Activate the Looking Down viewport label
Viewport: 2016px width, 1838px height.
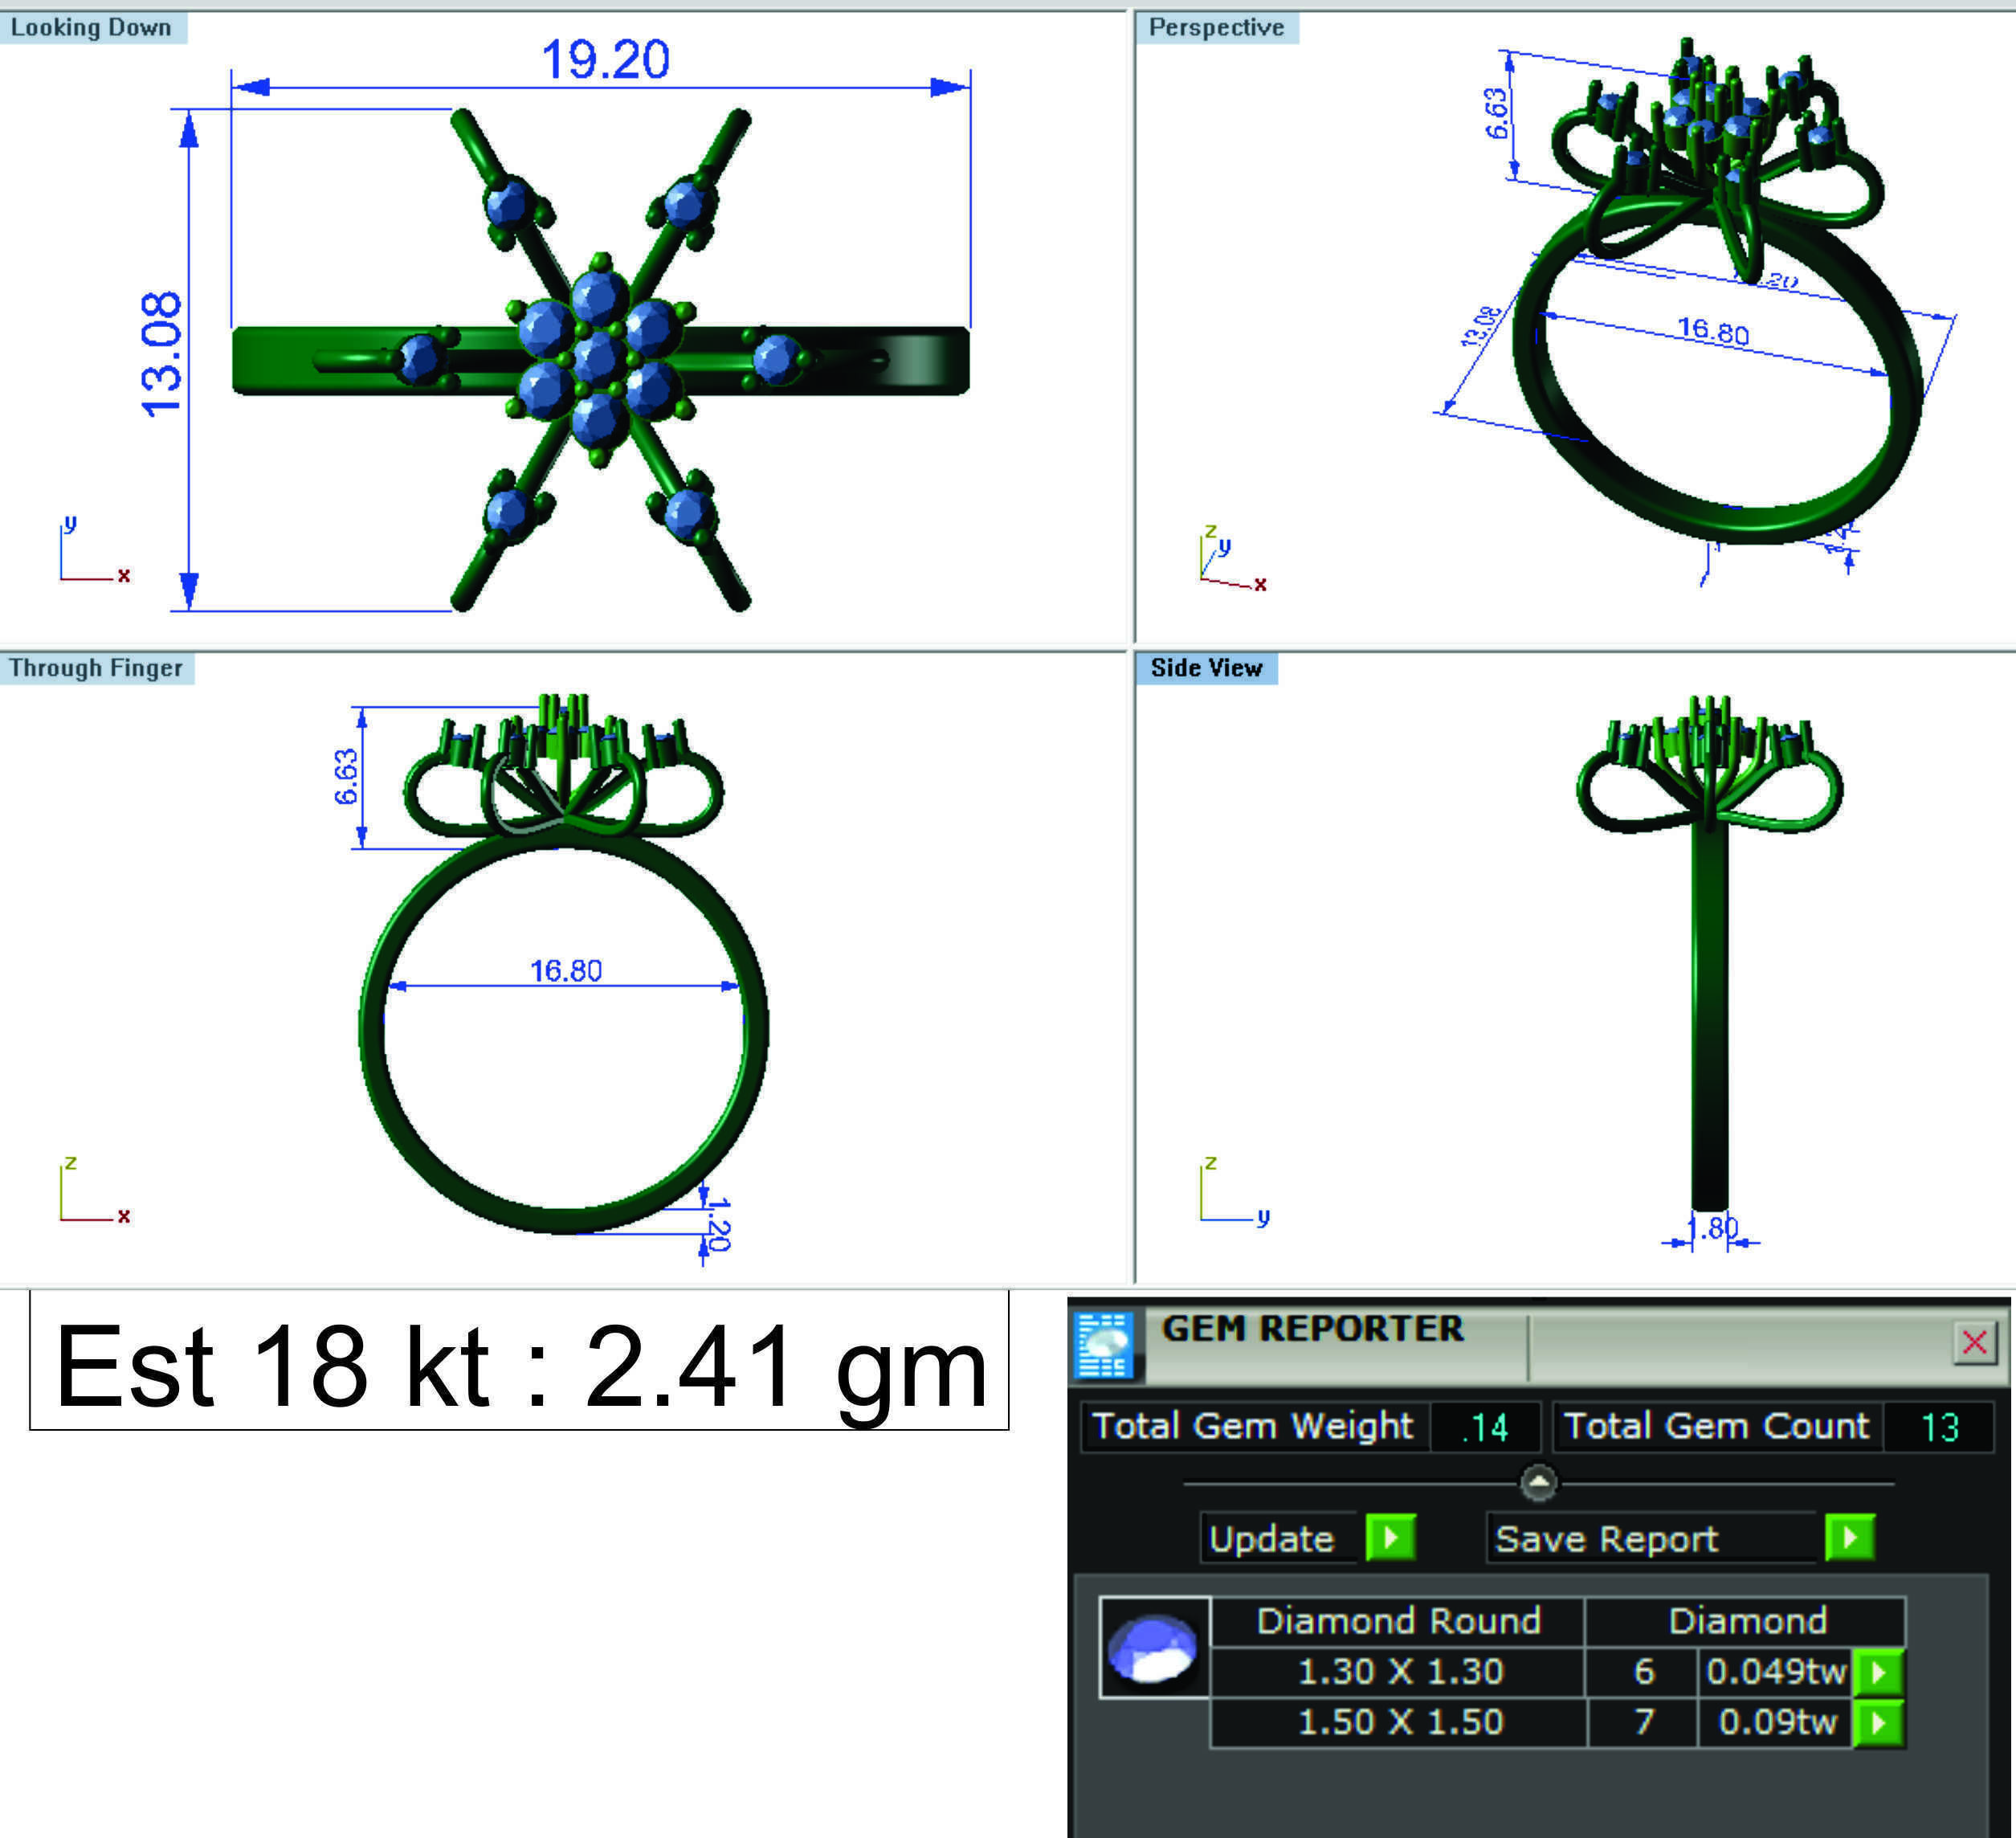pos(92,28)
